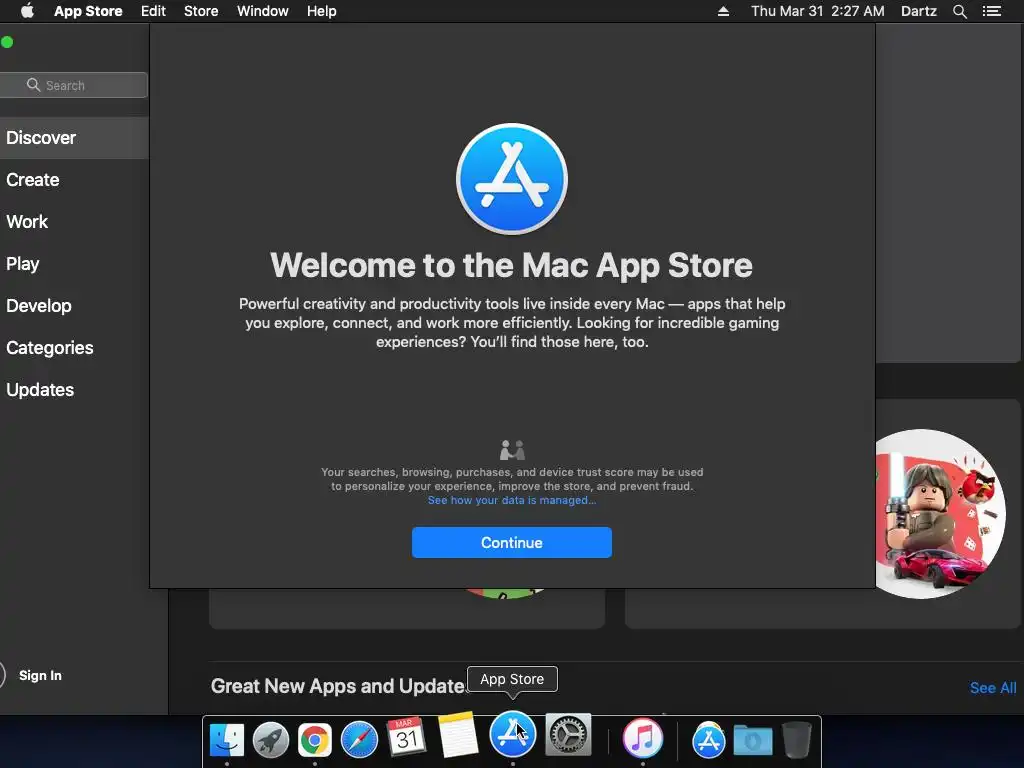The image size is (1024, 768).
Task: Select Play in the sidebar
Action: [x=74, y=264]
